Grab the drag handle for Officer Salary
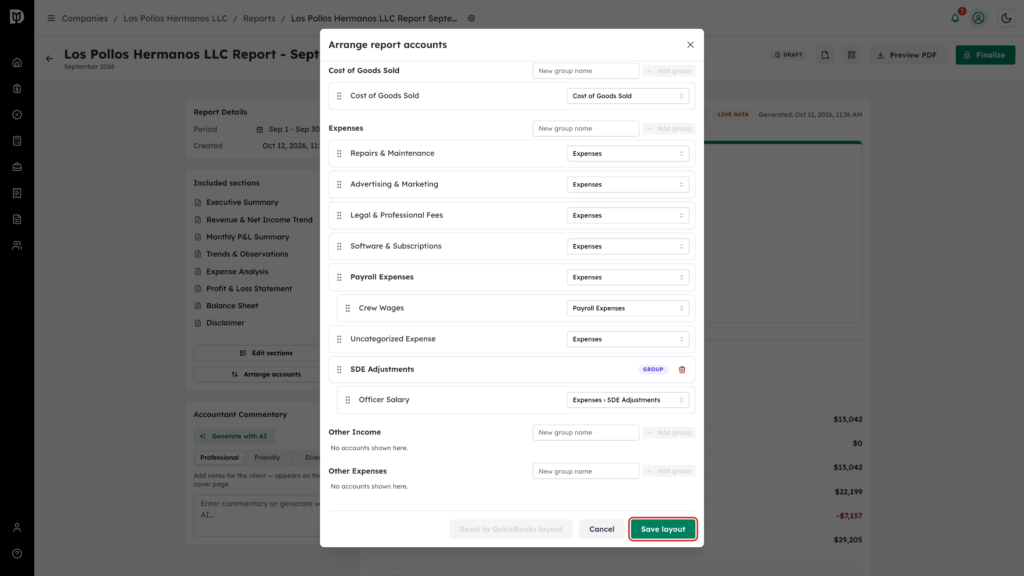This screenshot has height=576, width=1024. [347, 400]
